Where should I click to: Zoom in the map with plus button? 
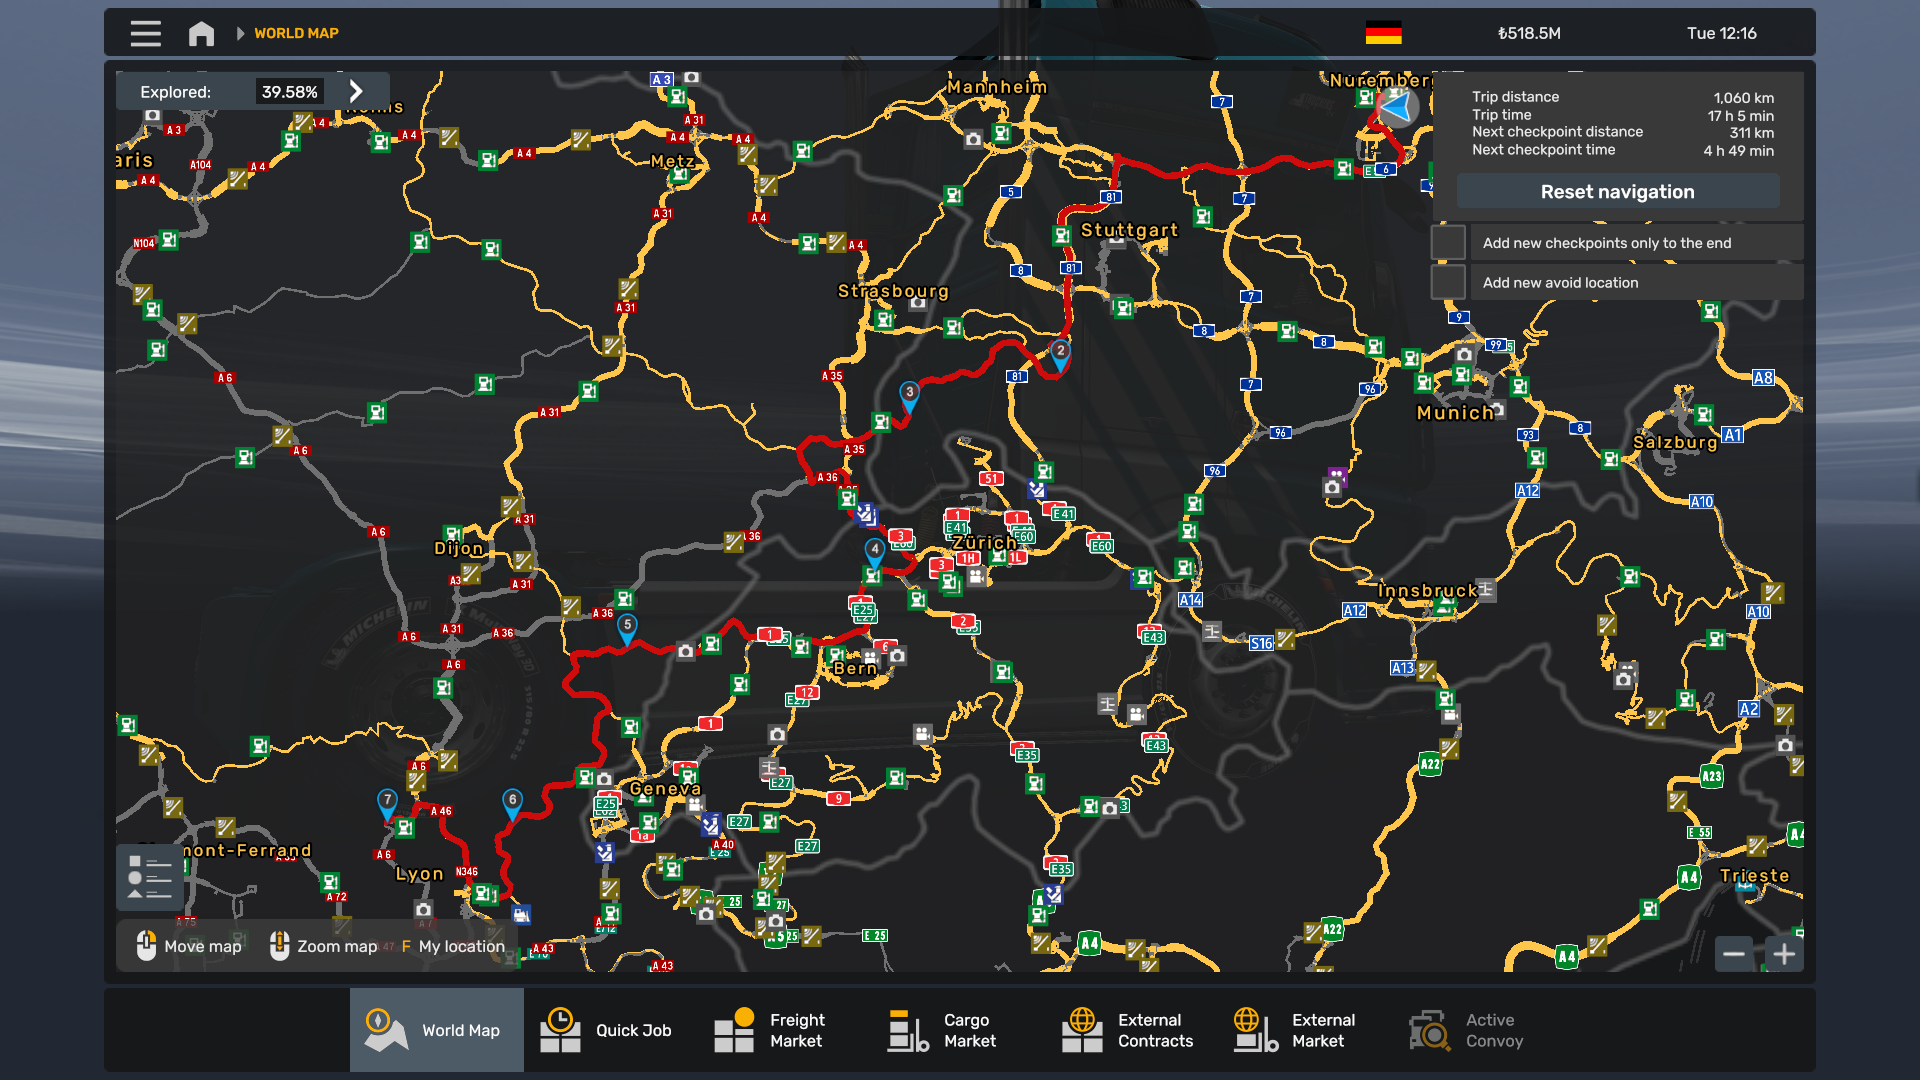[1784, 954]
